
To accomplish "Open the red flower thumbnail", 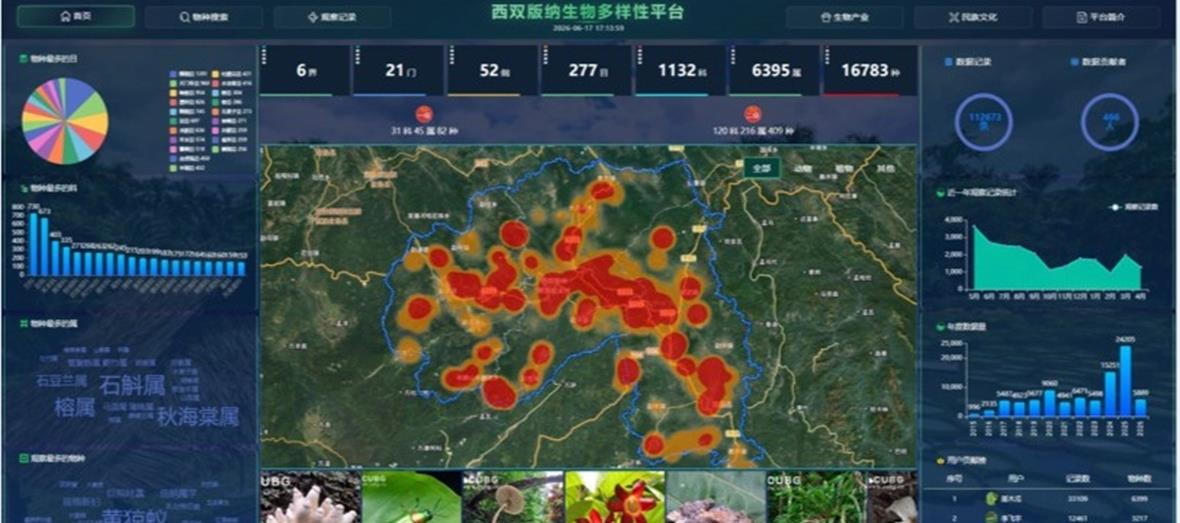I will (615, 497).
